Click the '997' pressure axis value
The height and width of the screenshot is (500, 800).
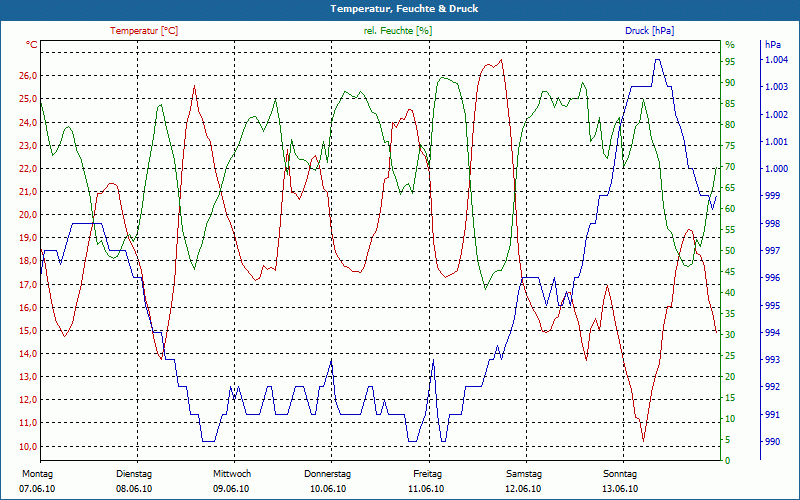(771, 251)
